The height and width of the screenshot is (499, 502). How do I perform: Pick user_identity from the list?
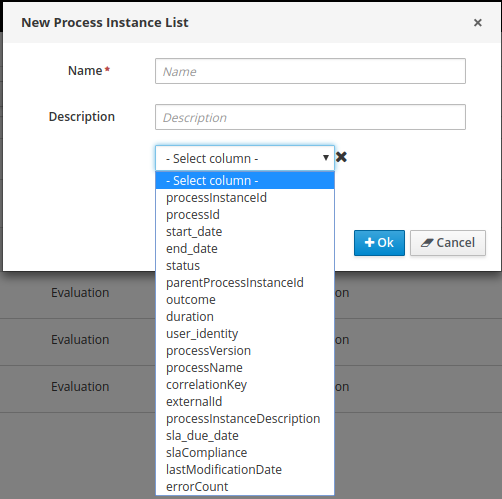click(245, 334)
